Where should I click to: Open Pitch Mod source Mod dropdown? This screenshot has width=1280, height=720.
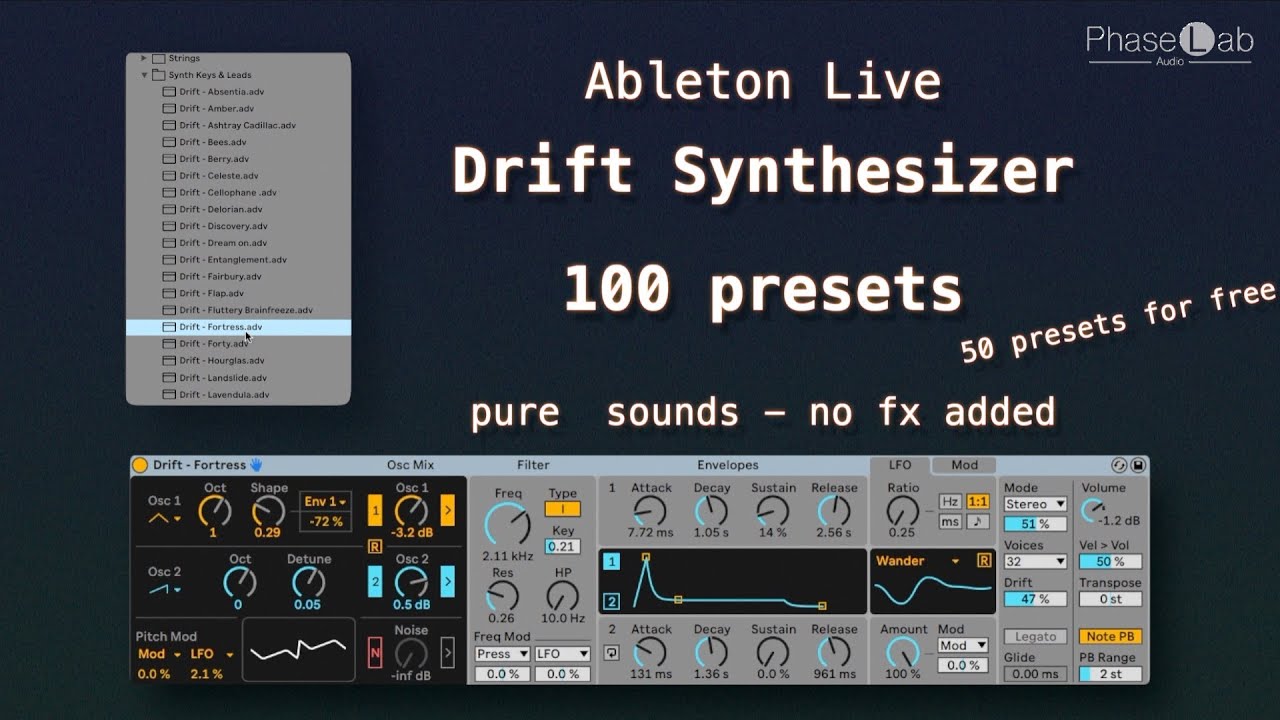[x=158, y=654]
